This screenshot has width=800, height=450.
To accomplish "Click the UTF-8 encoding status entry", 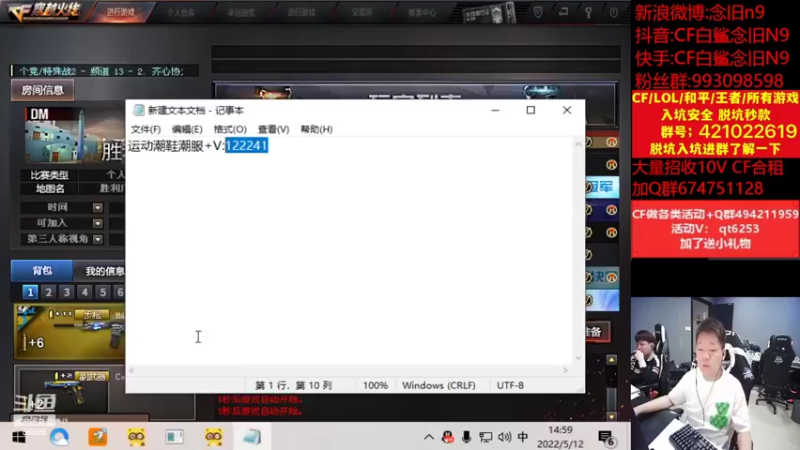I will [x=510, y=385].
